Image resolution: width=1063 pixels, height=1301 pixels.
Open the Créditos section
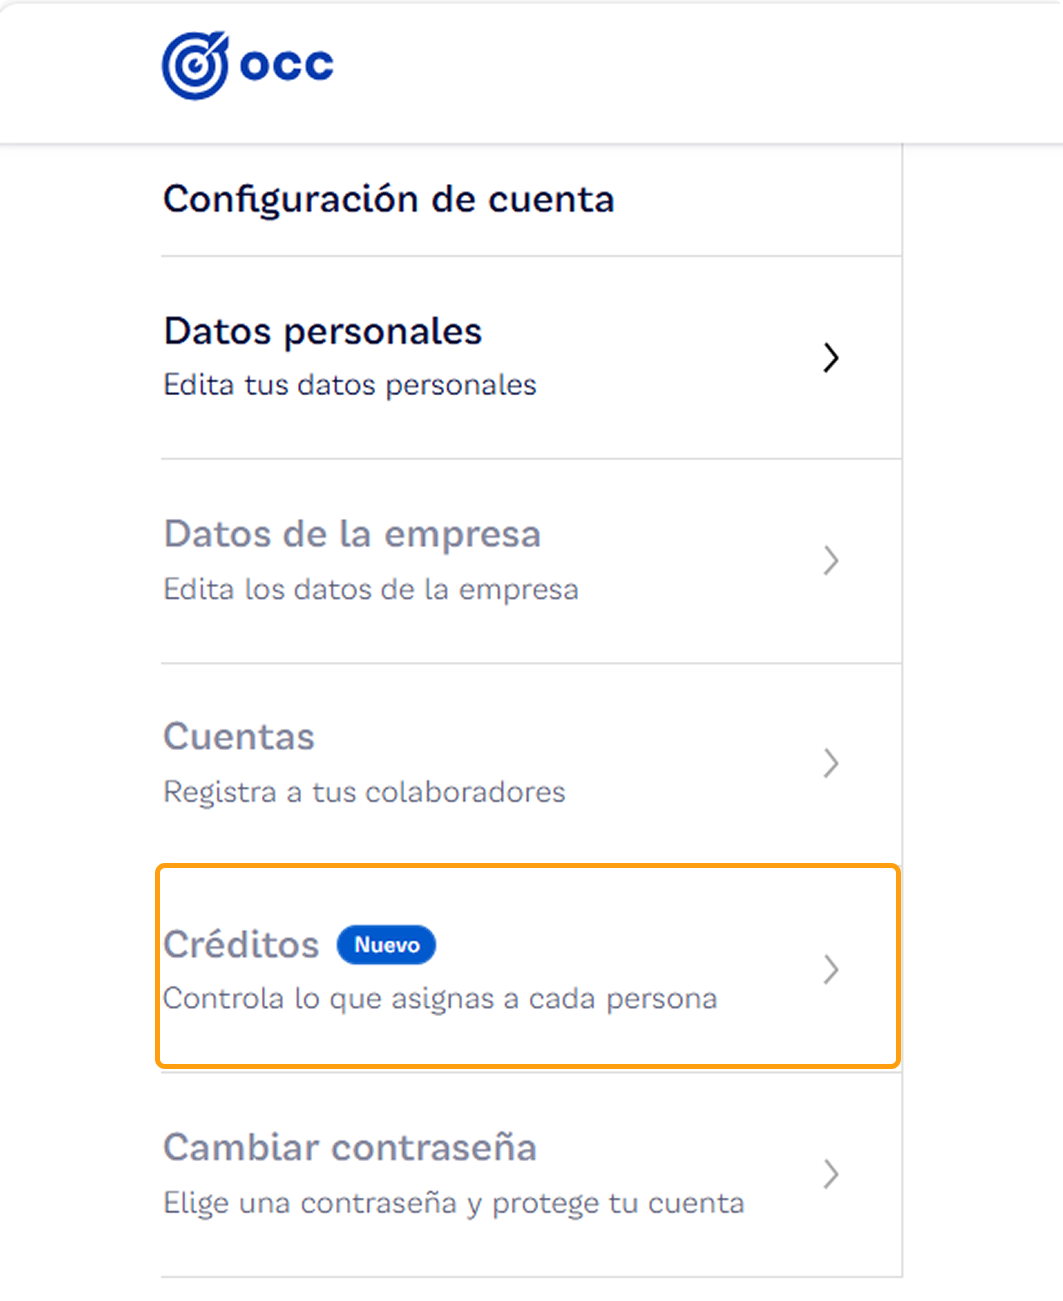click(x=241, y=944)
